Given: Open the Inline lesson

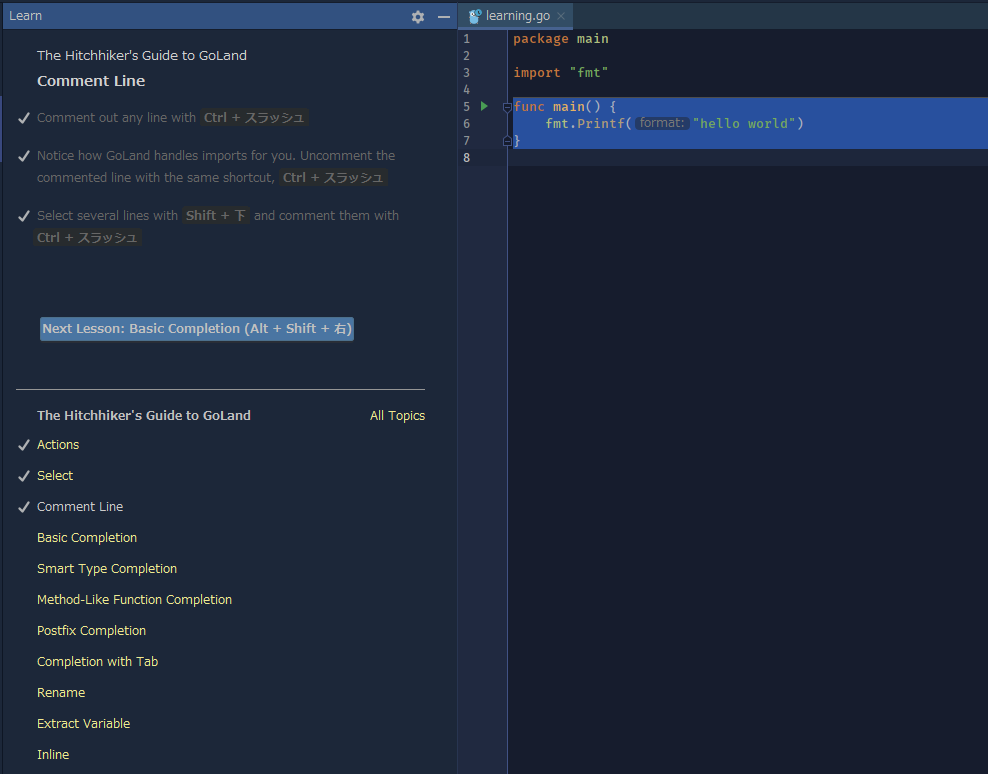Looking at the screenshot, I should (x=53, y=754).
